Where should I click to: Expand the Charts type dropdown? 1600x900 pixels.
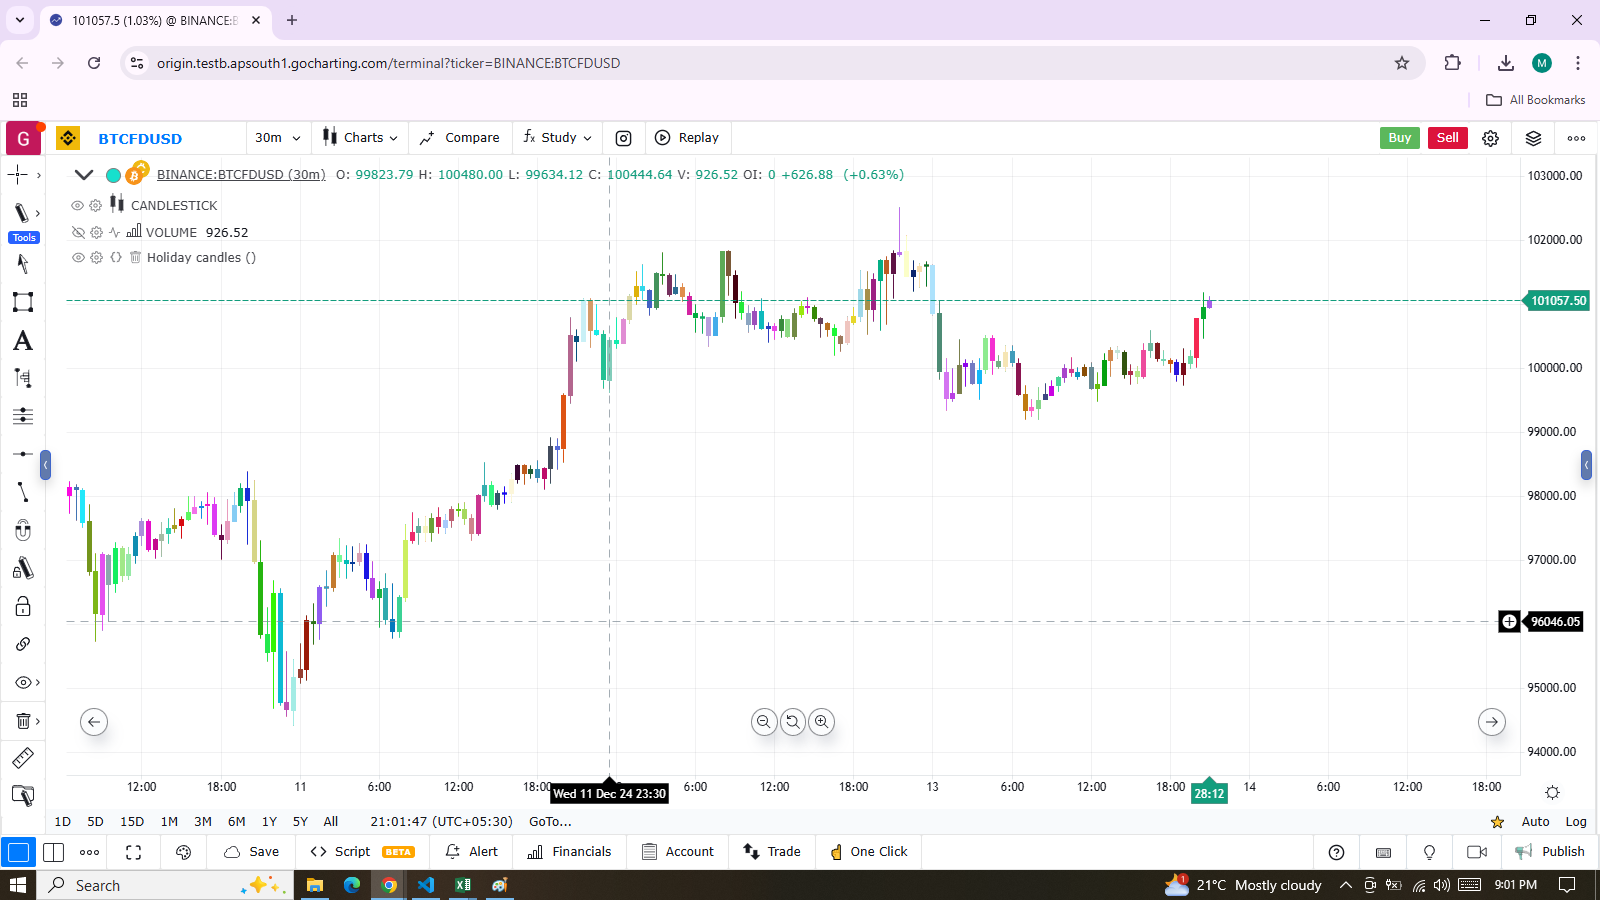coord(360,138)
